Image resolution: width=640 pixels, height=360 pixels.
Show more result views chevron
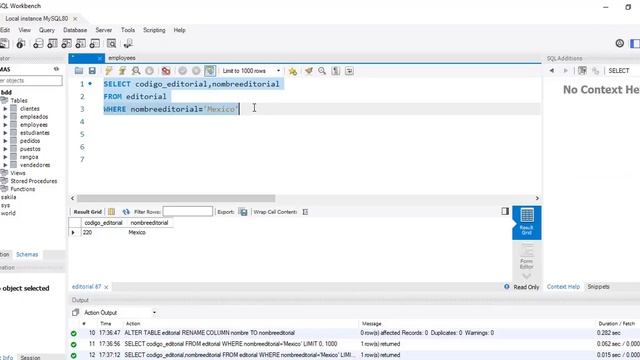[x=527, y=276]
